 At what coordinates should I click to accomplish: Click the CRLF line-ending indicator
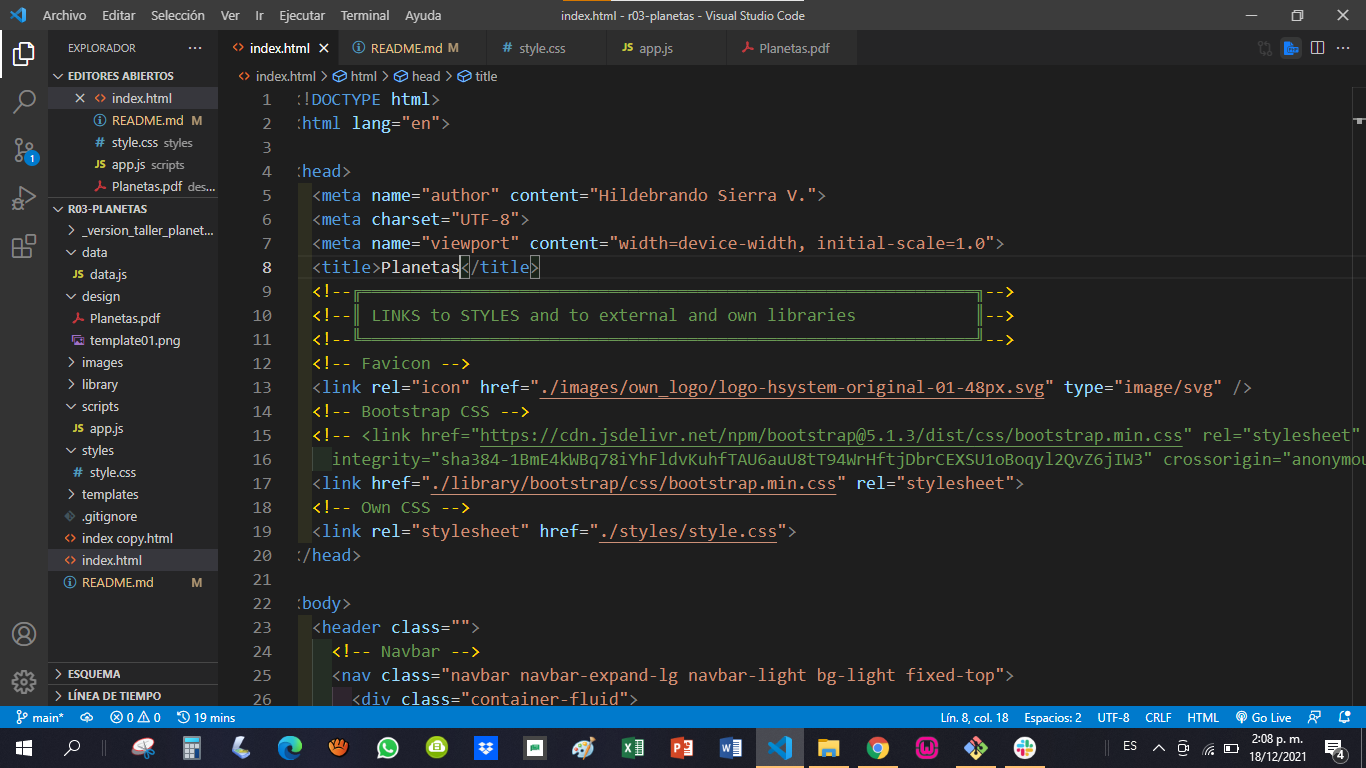[1157, 717]
